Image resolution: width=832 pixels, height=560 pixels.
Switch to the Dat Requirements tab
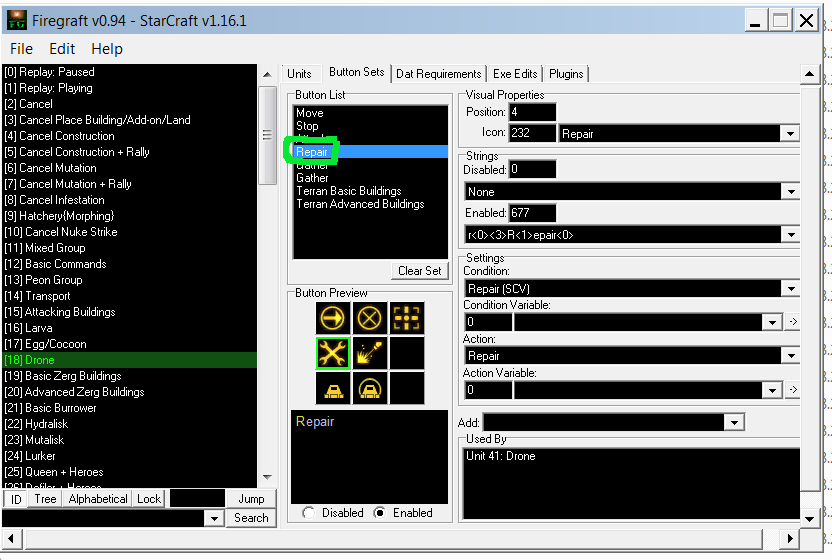[438, 74]
